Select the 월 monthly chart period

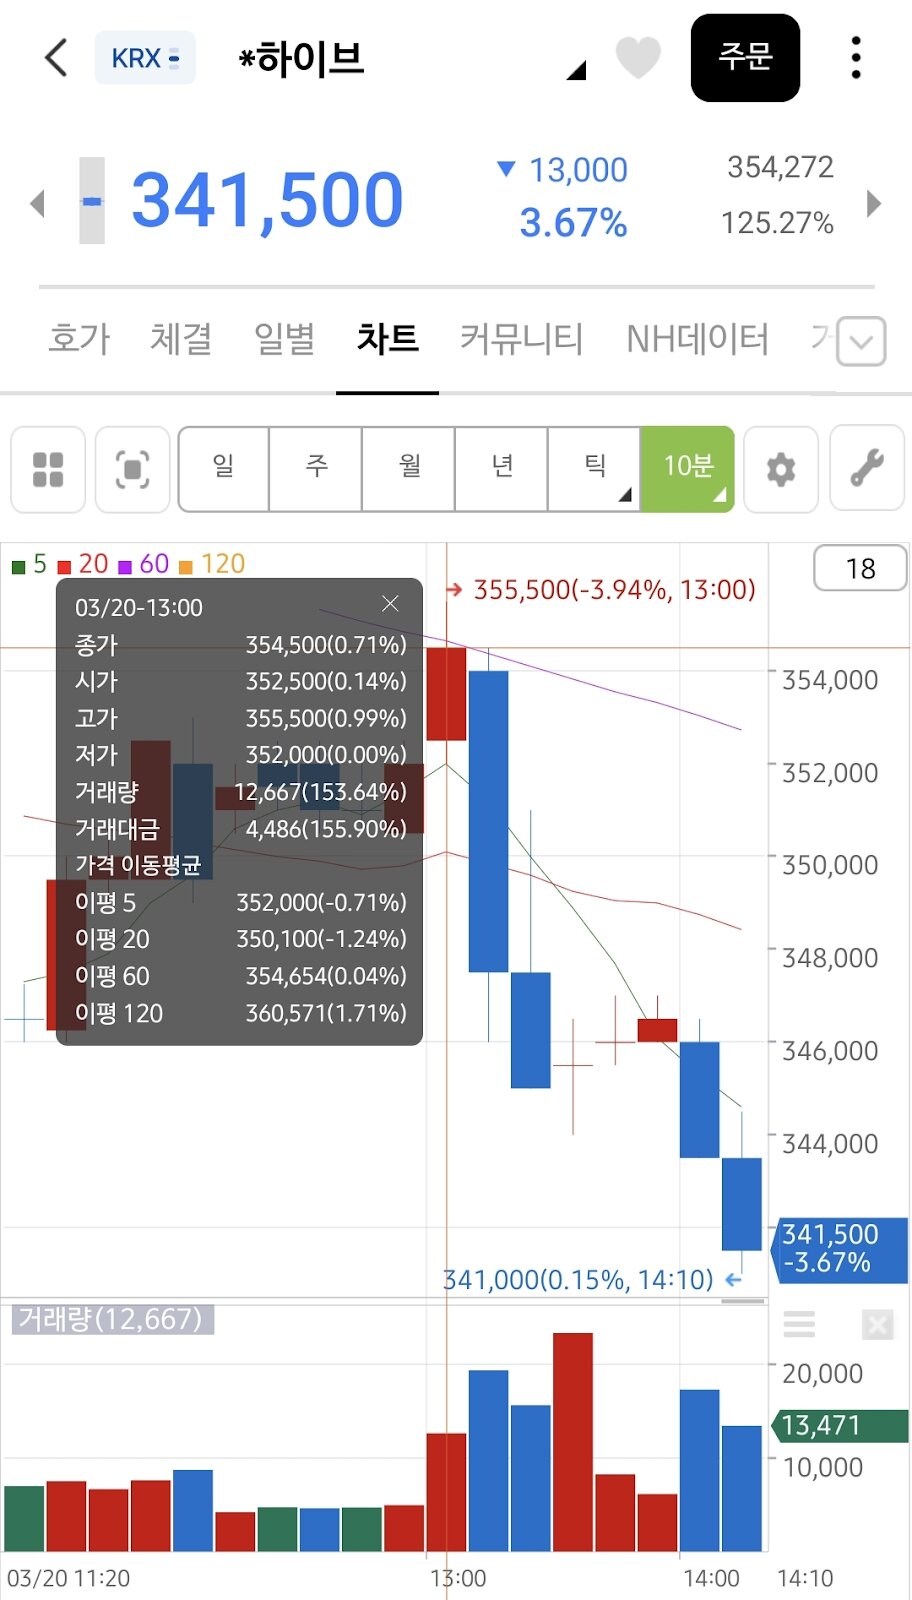click(x=409, y=469)
